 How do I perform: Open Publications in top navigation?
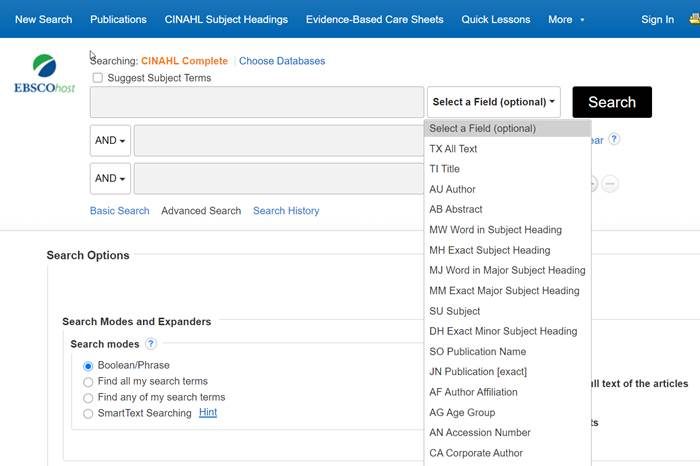coord(118,20)
